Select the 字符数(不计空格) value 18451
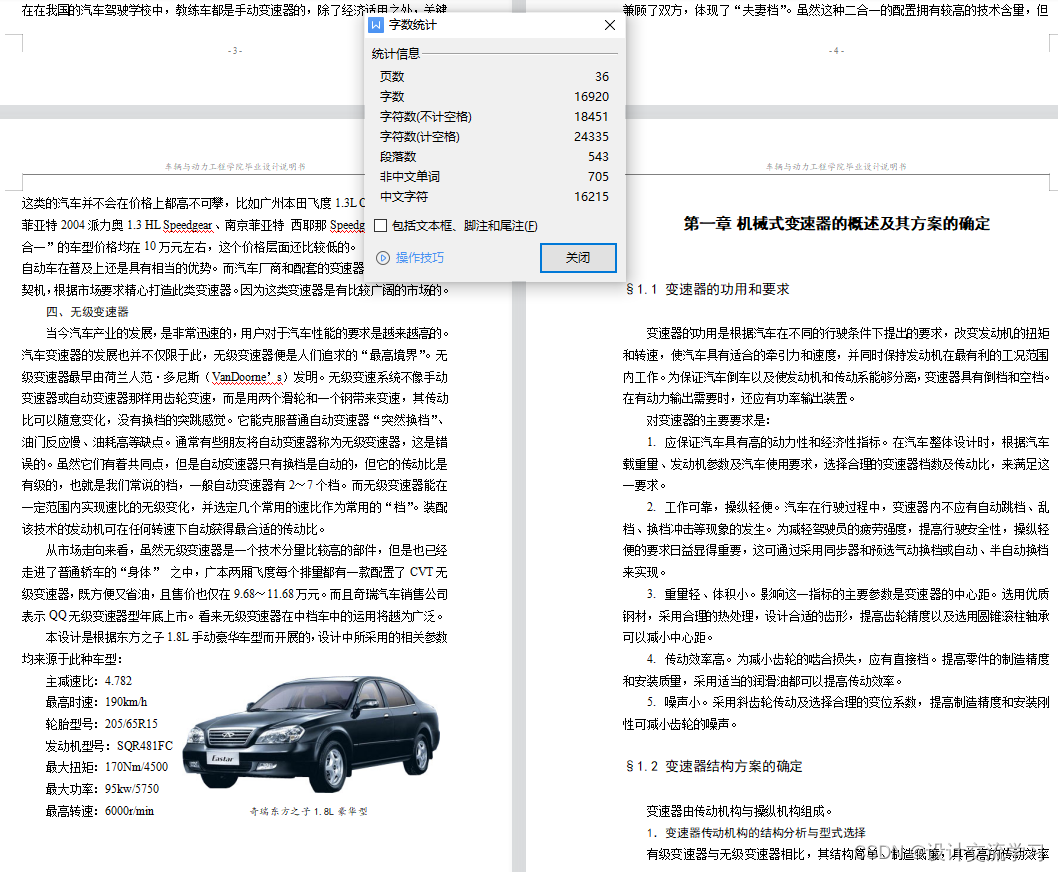The width and height of the screenshot is (1058, 872). (x=591, y=117)
